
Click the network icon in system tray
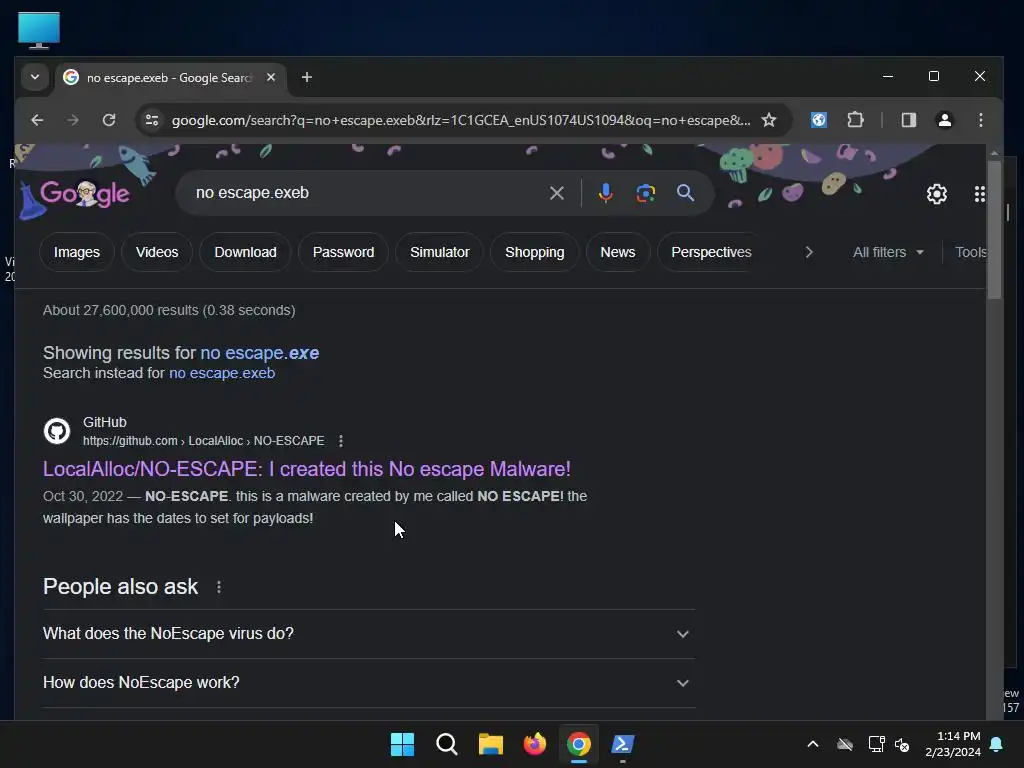coord(876,744)
